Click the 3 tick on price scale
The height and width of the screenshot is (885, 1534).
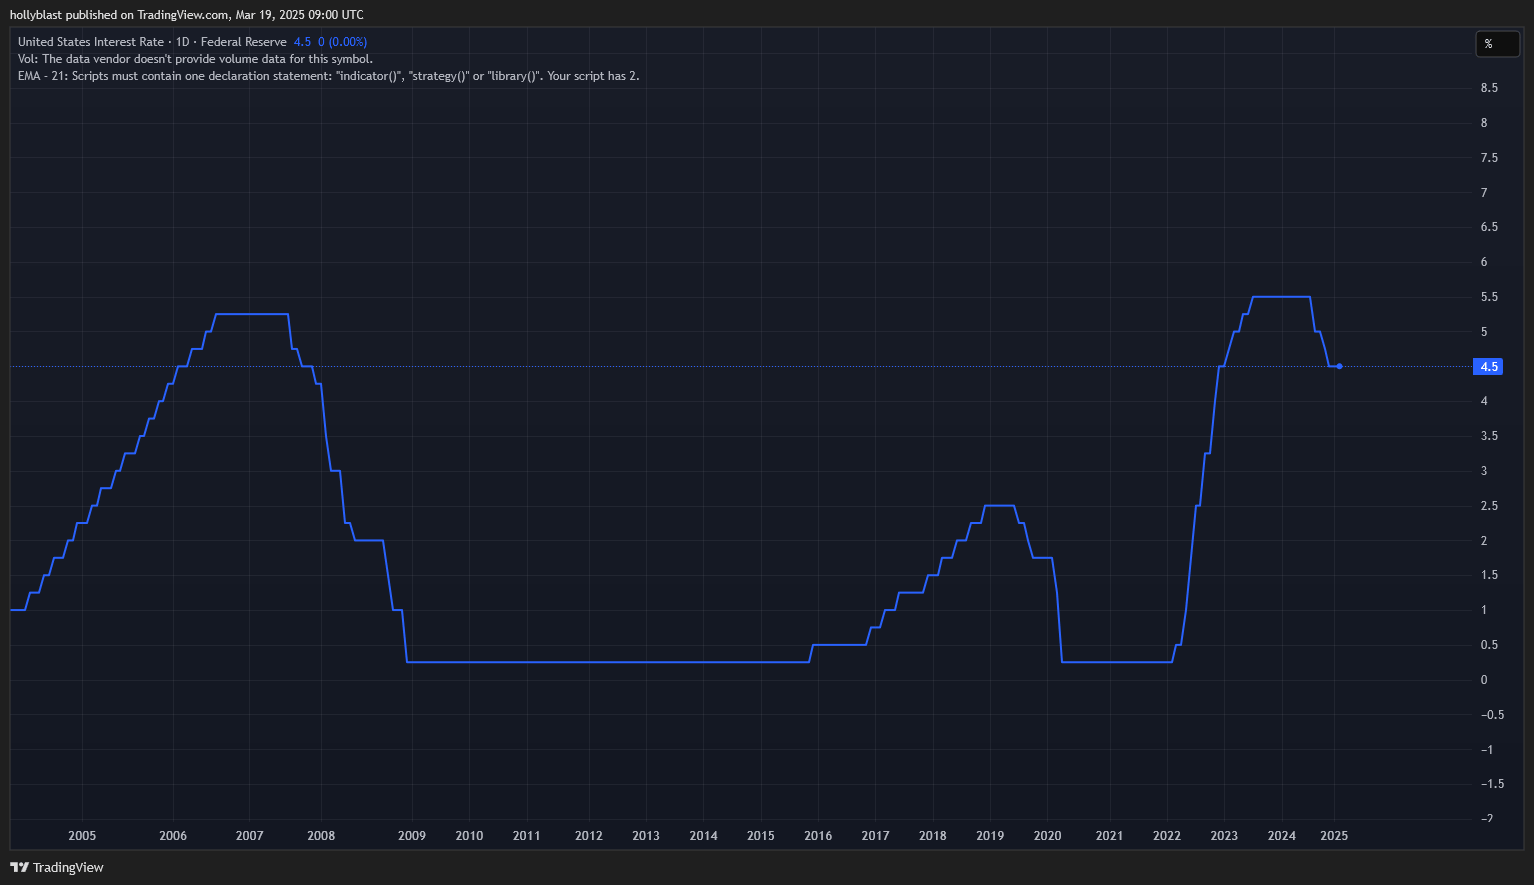point(1484,471)
